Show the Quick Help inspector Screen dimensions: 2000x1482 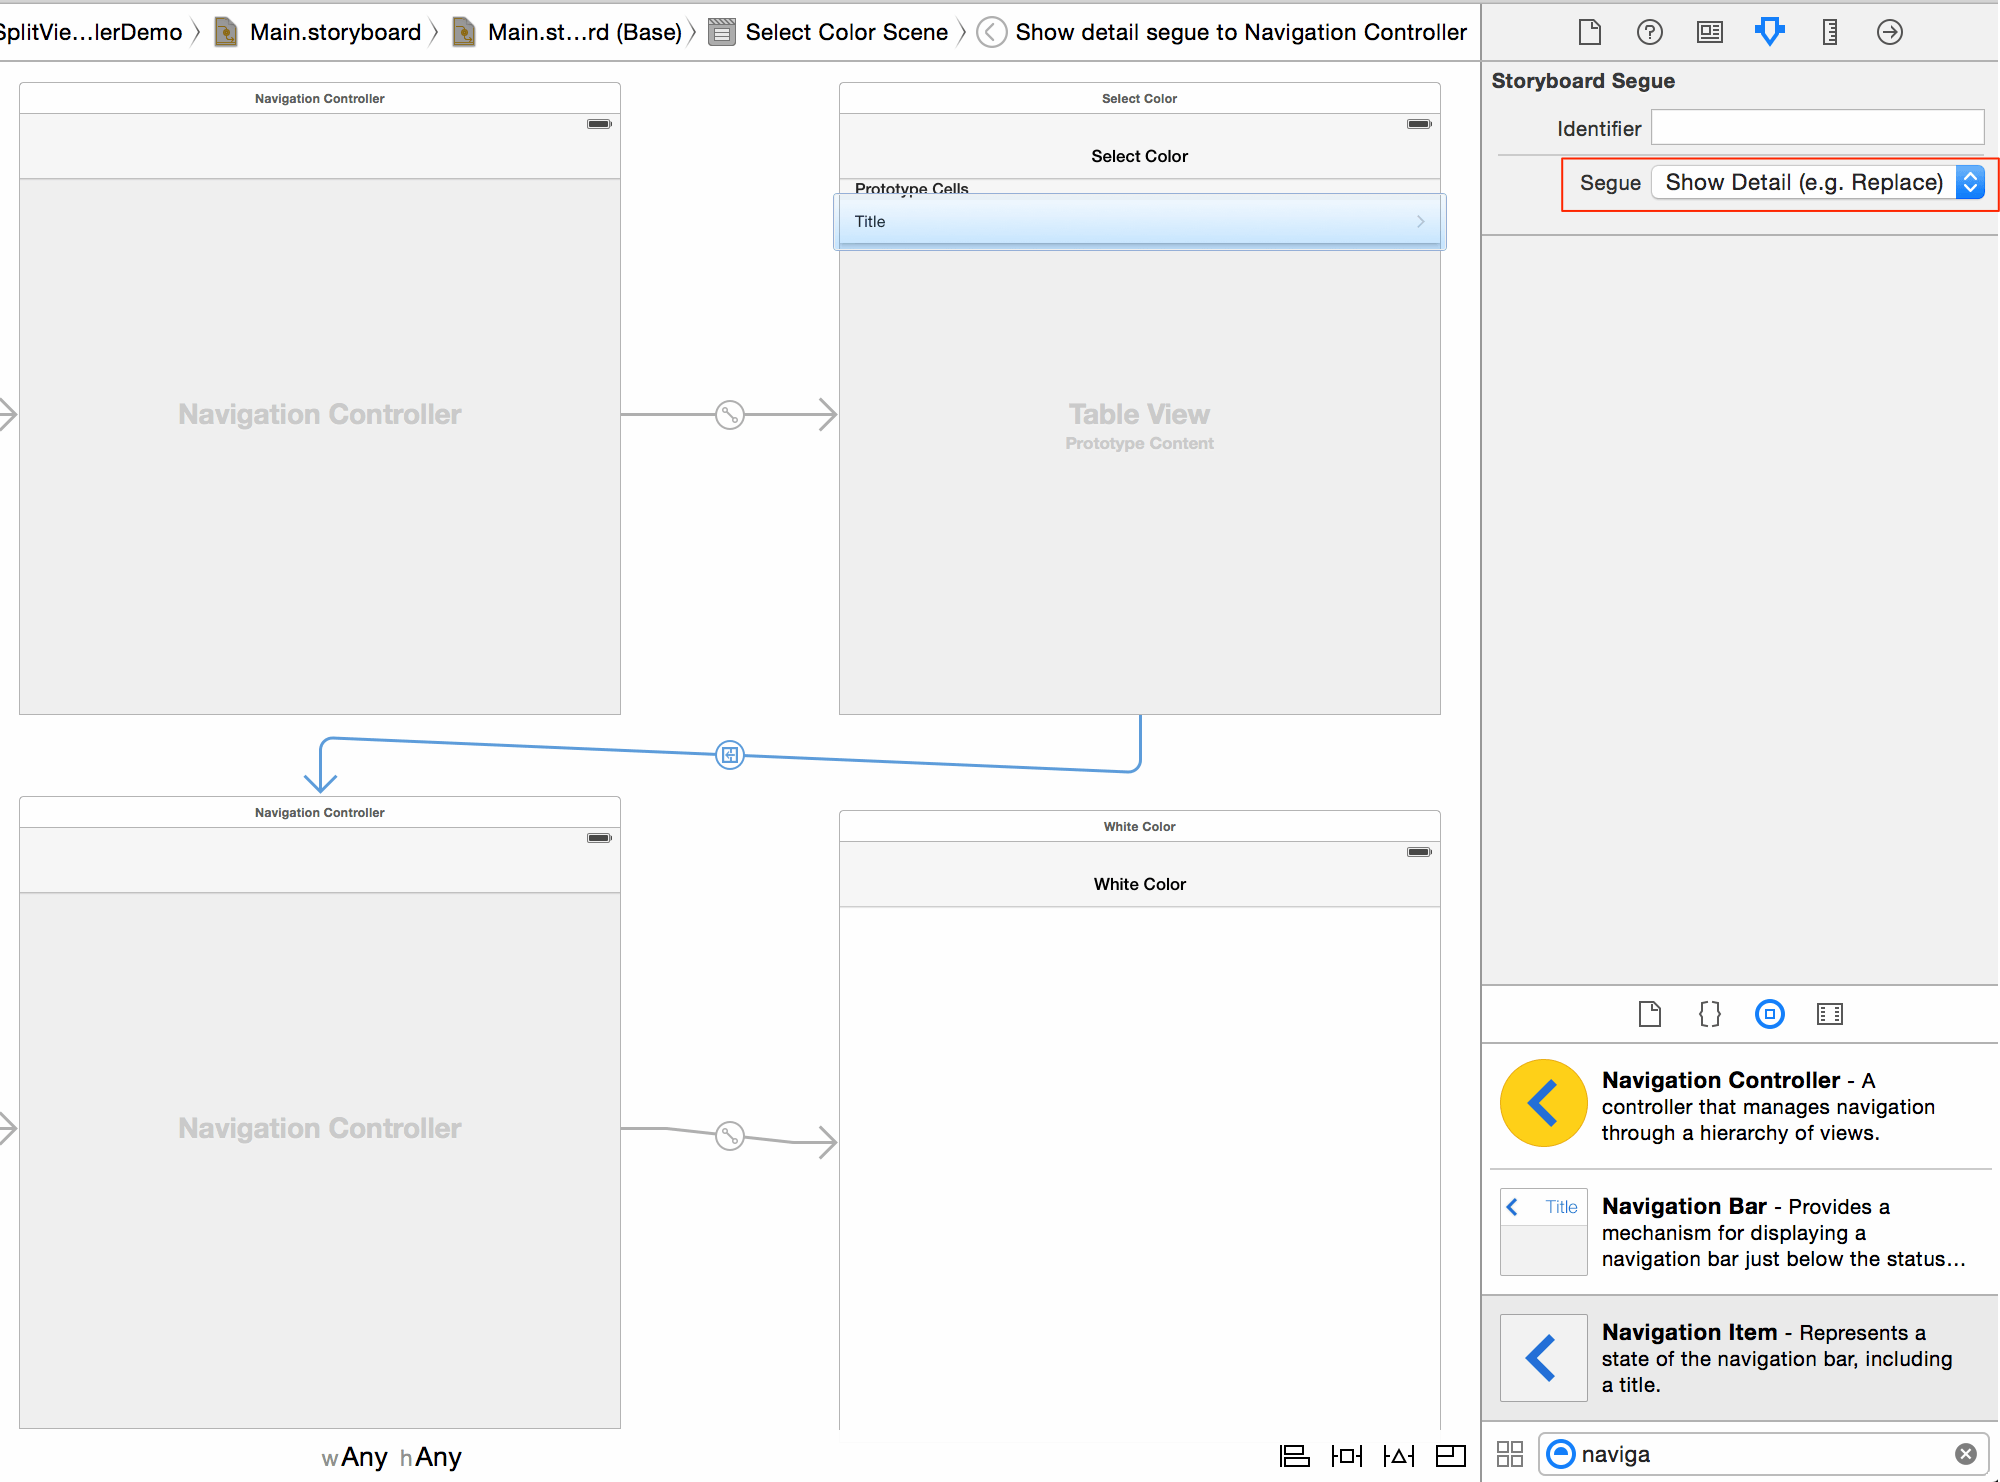(1649, 31)
